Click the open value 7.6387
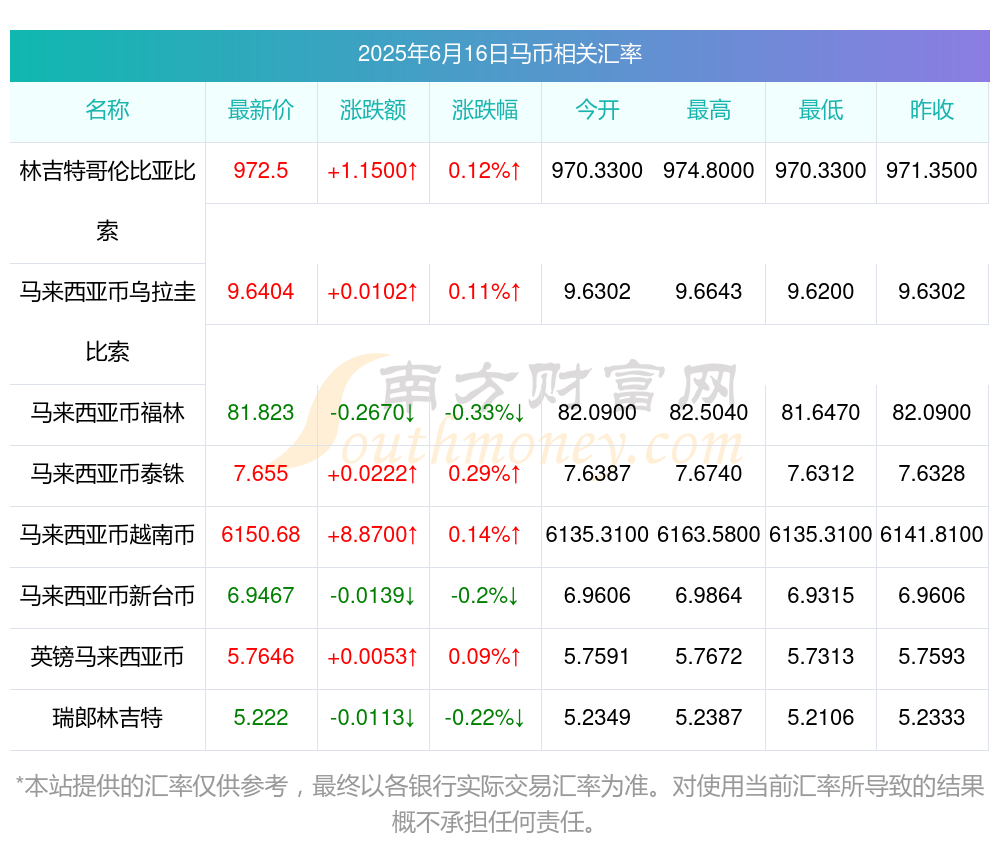 (597, 474)
